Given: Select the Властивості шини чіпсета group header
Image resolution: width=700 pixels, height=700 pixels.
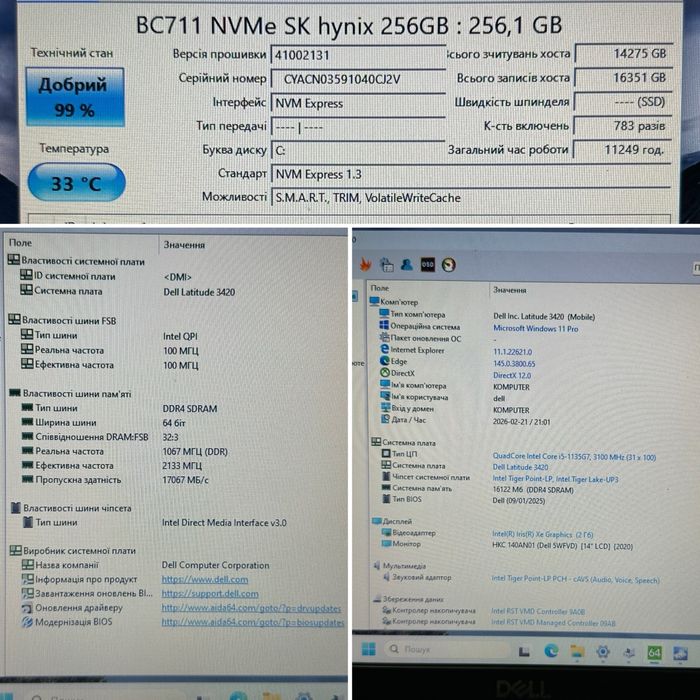Looking at the screenshot, I should pyautogui.click(x=71, y=508).
